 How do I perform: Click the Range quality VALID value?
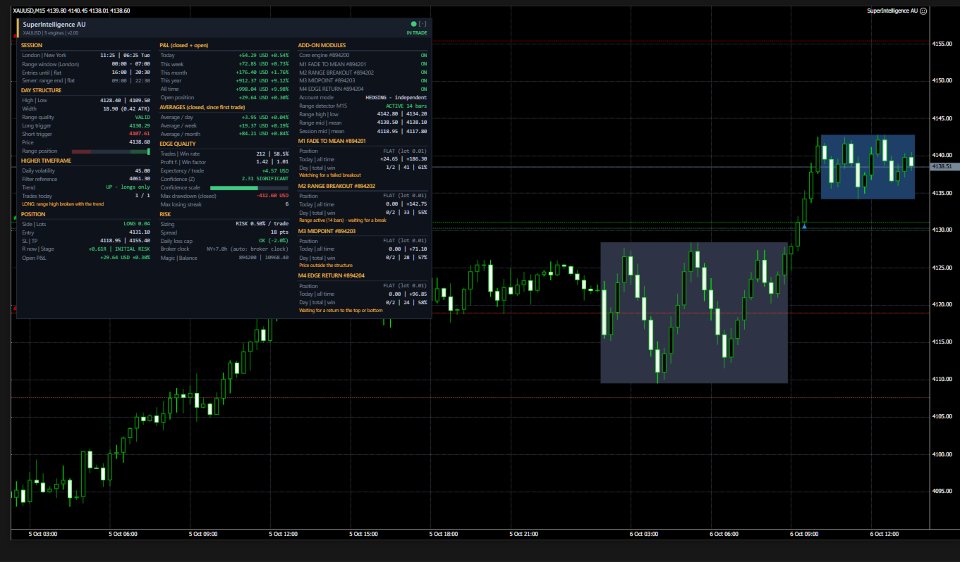pyautogui.click(x=142, y=117)
